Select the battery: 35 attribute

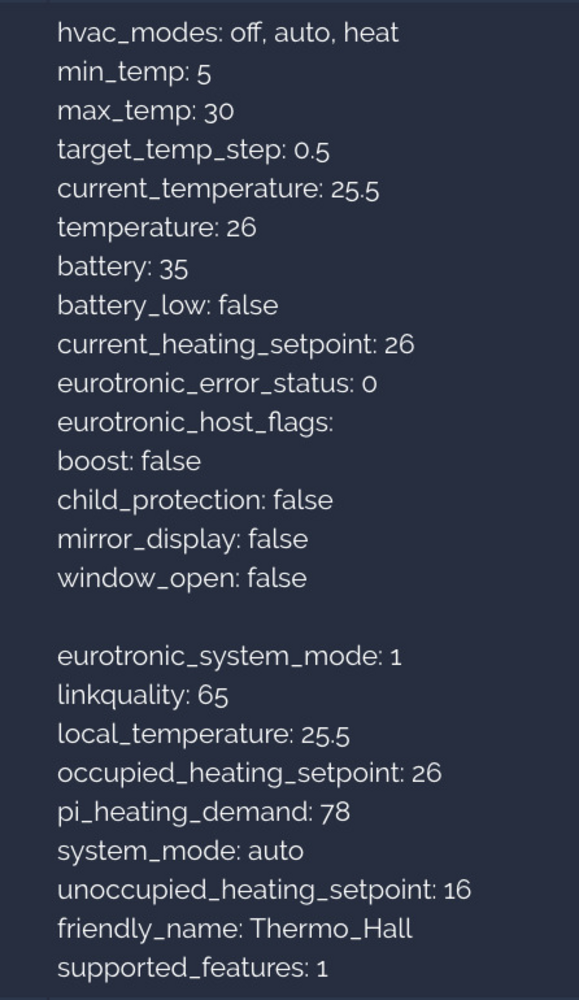[122, 267]
